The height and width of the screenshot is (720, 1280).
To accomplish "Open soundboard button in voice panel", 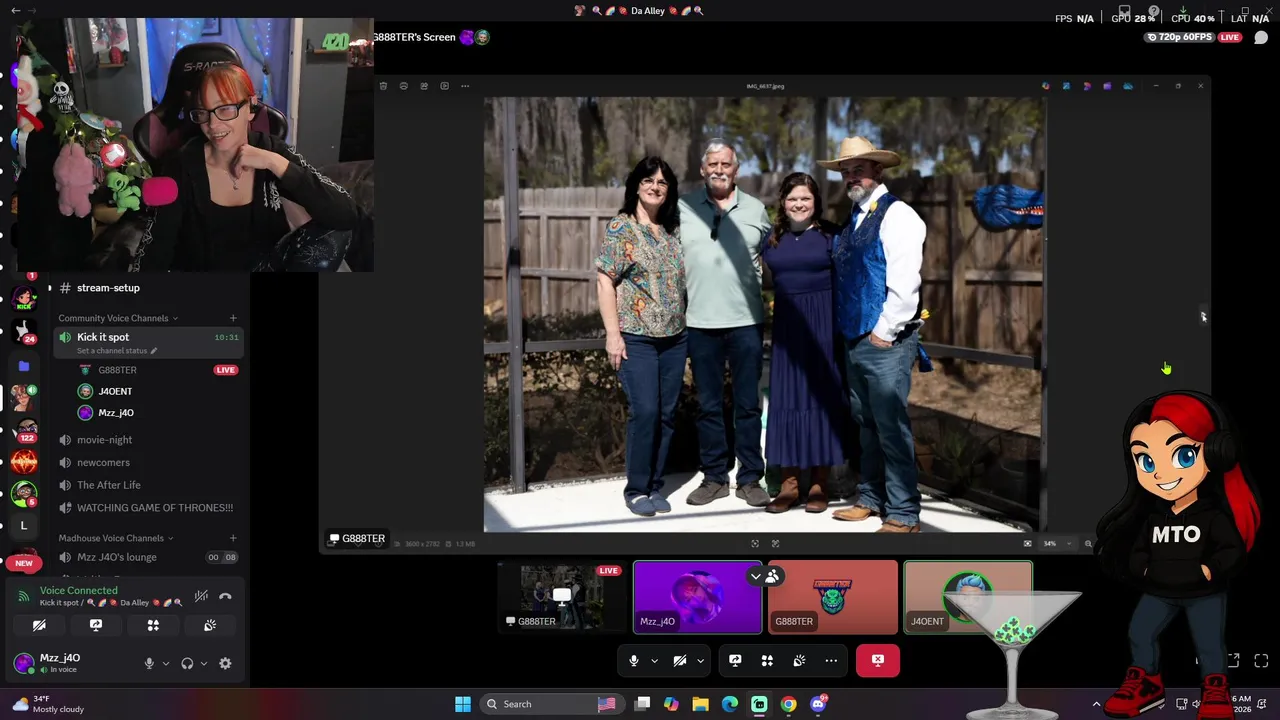I will tap(210, 625).
